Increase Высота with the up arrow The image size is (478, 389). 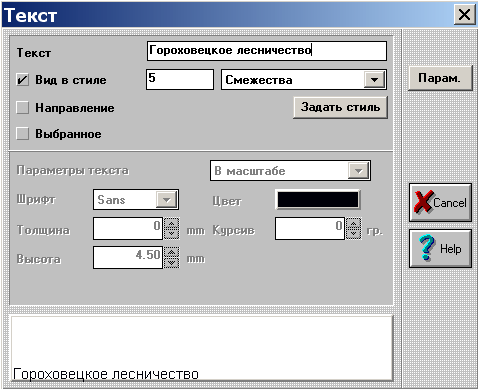pos(172,252)
